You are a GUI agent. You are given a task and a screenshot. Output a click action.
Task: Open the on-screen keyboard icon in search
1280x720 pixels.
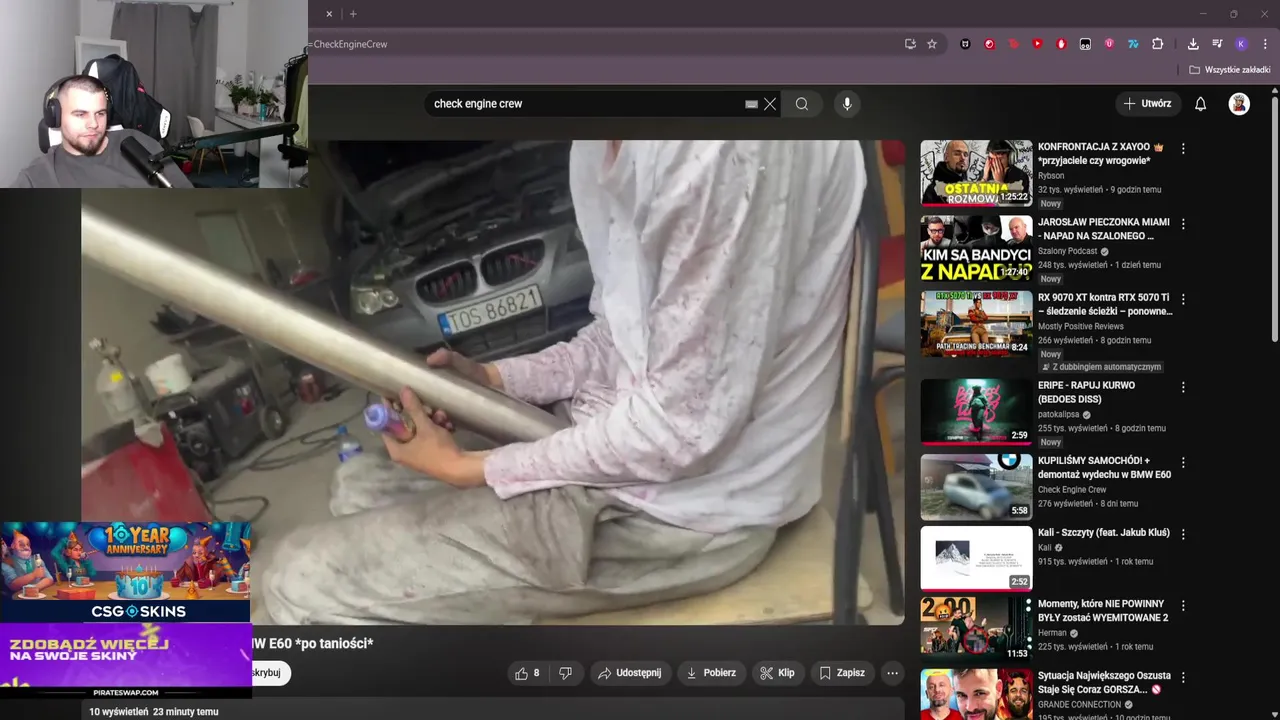coord(751,104)
